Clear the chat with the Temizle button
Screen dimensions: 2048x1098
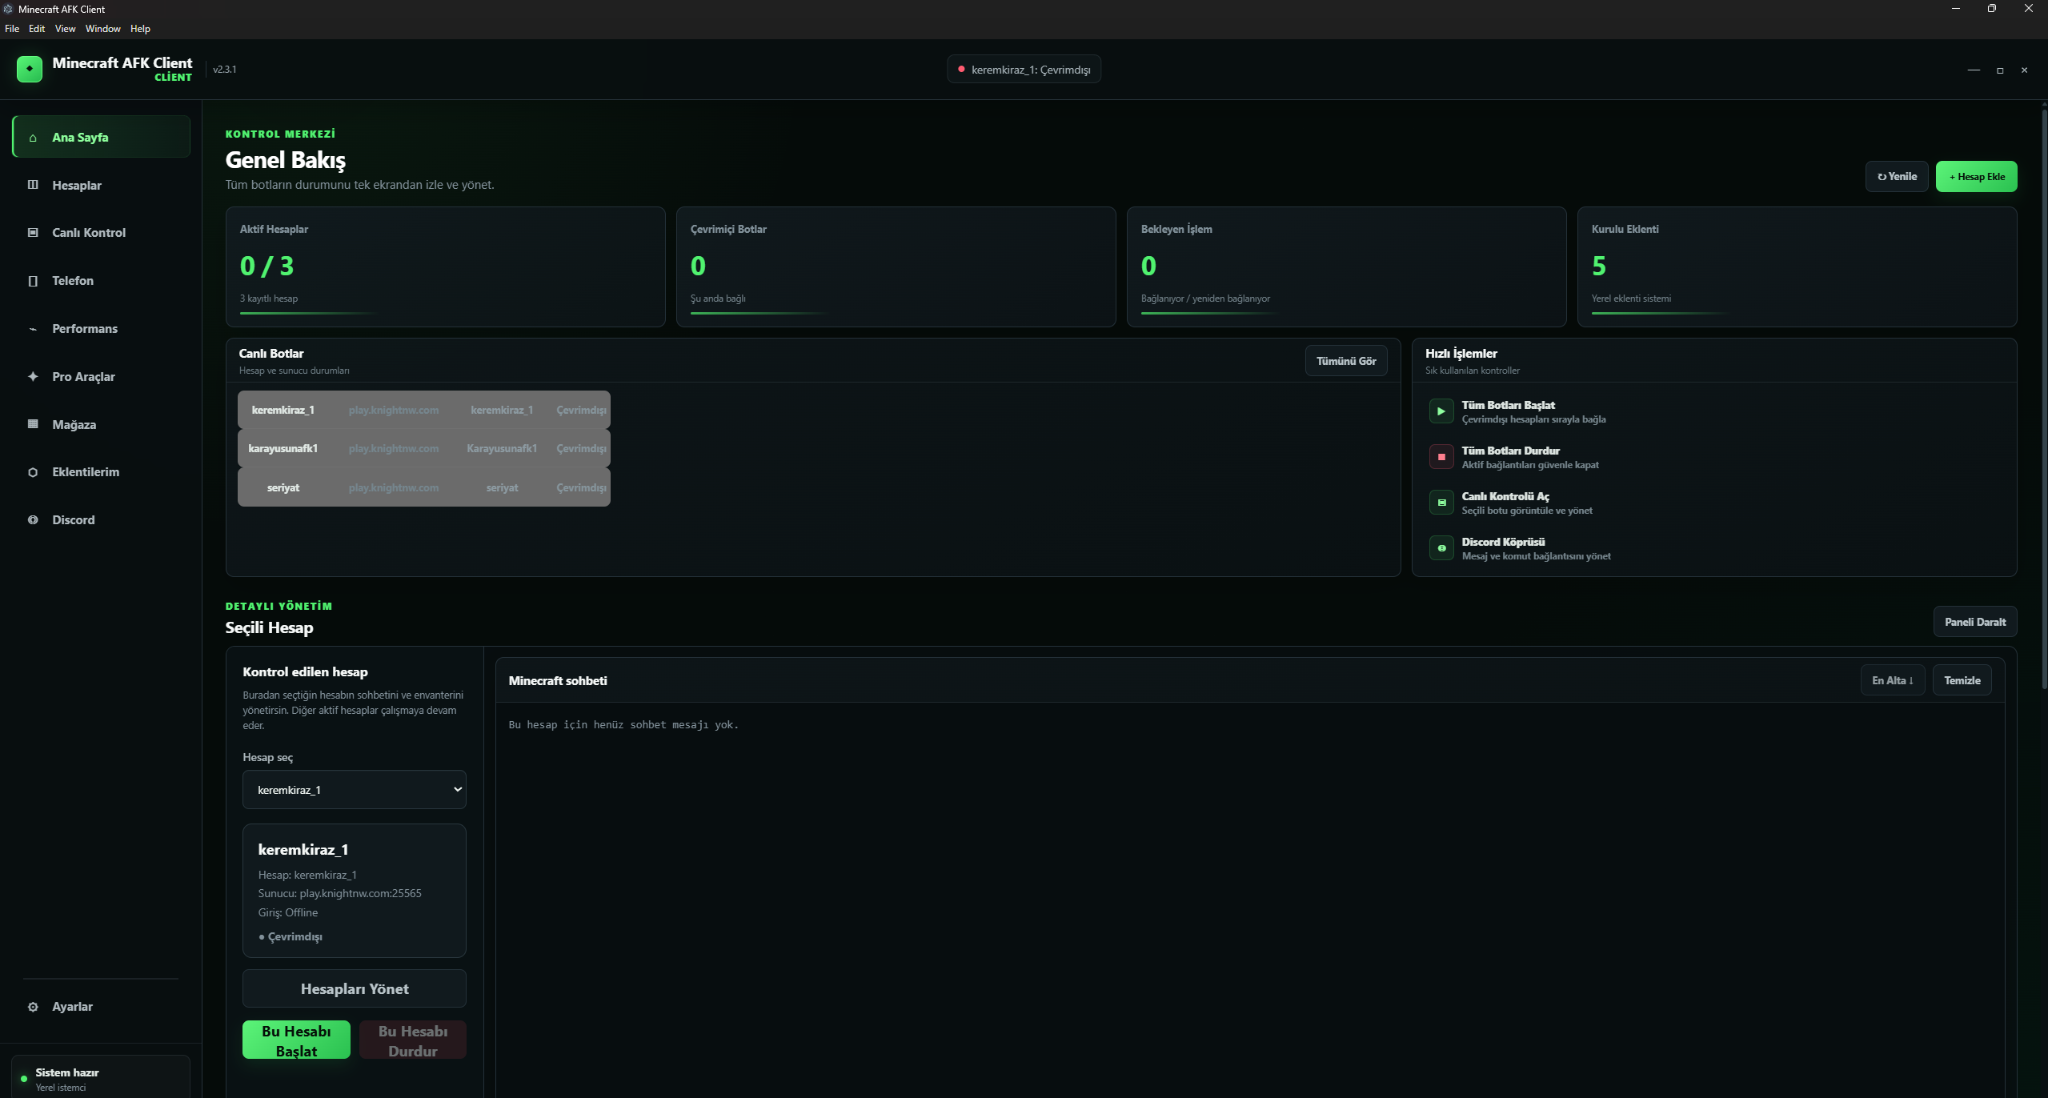[1962, 681]
